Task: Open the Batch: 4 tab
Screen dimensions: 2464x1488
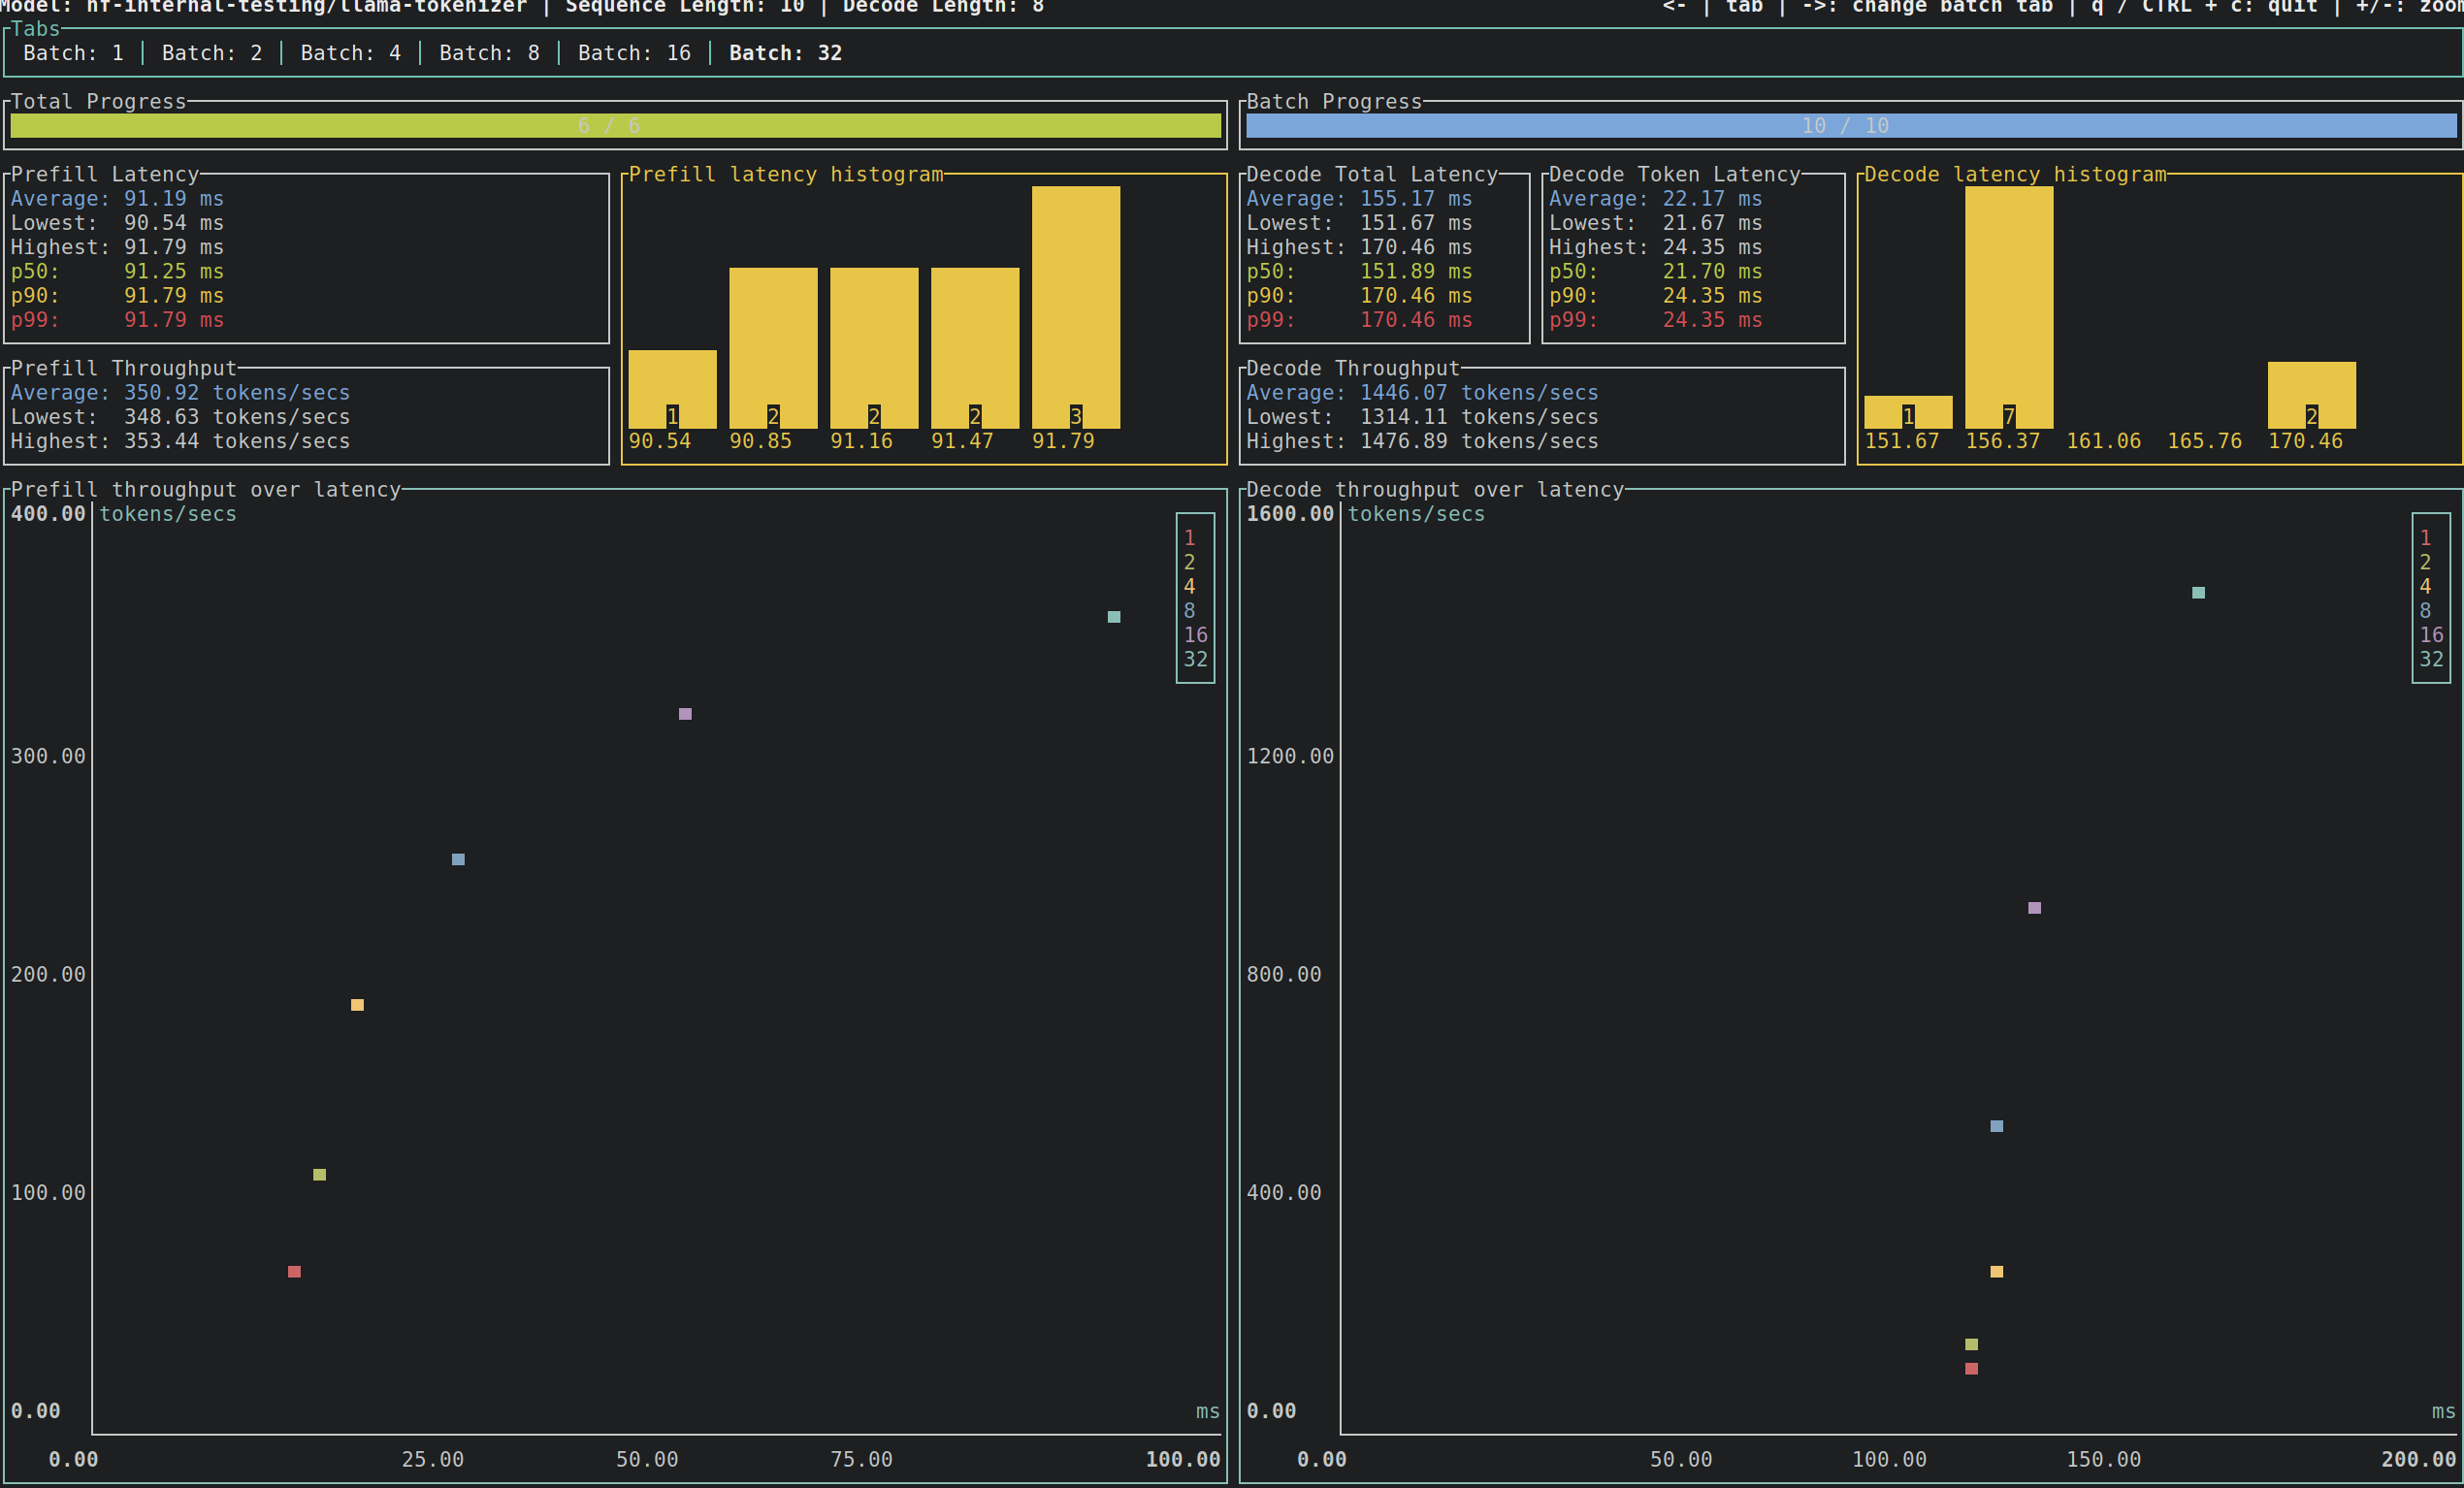Action: click(x=350, y=53)
